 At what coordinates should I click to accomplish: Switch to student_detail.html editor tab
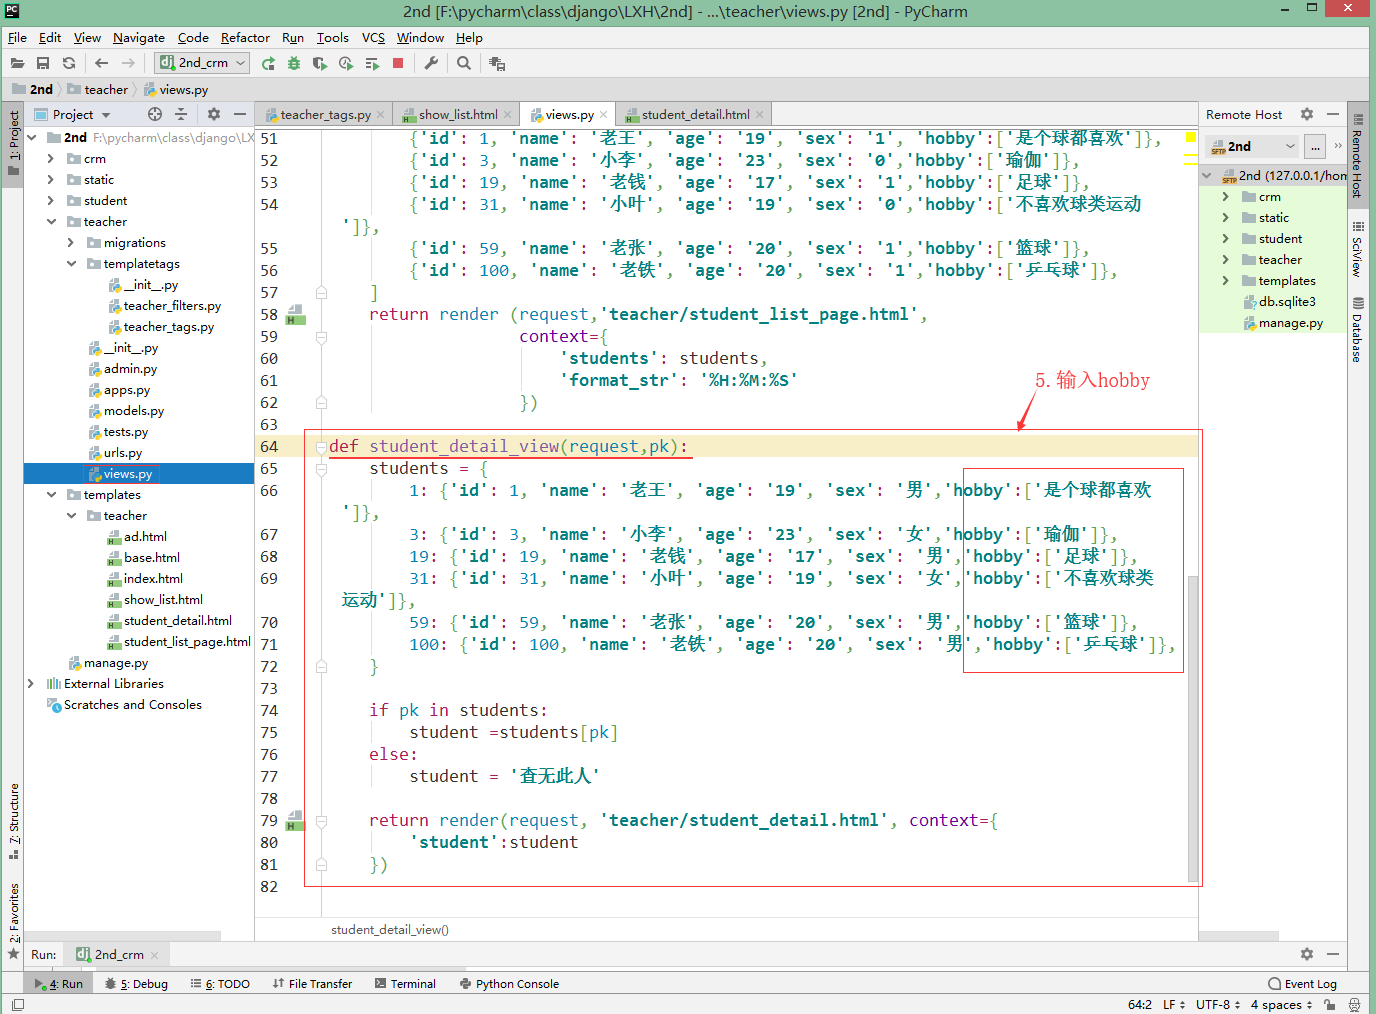coord(695,115)
